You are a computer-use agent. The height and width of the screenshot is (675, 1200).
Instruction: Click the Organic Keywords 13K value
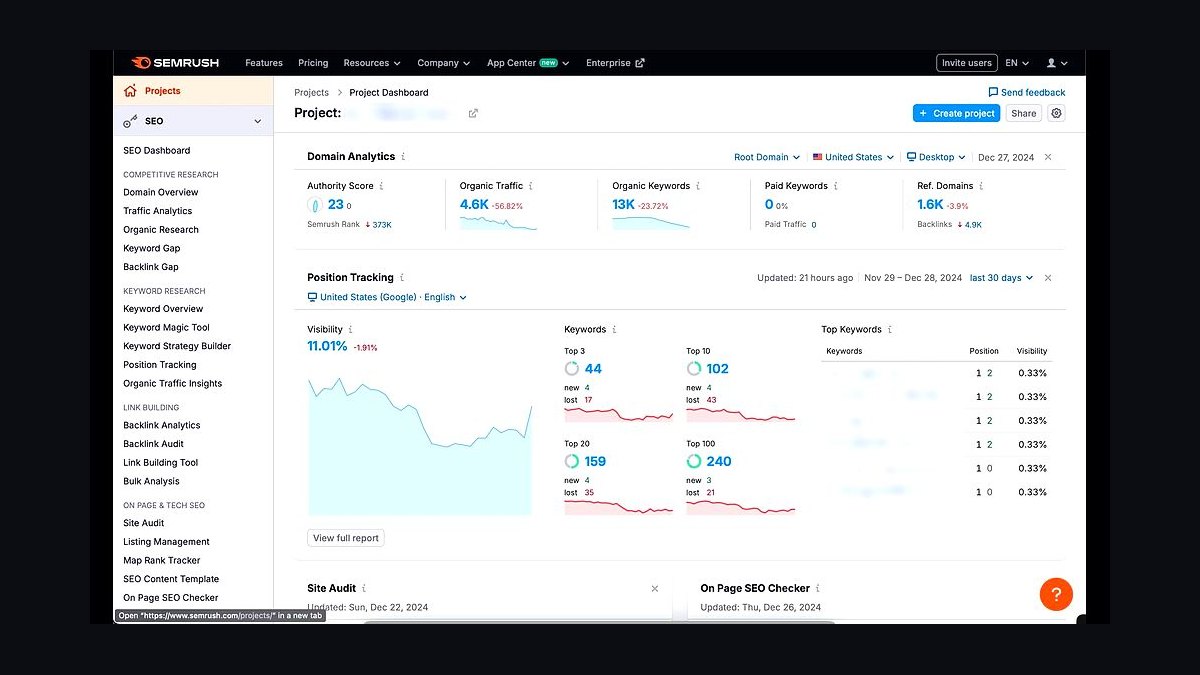coord(624,204)
